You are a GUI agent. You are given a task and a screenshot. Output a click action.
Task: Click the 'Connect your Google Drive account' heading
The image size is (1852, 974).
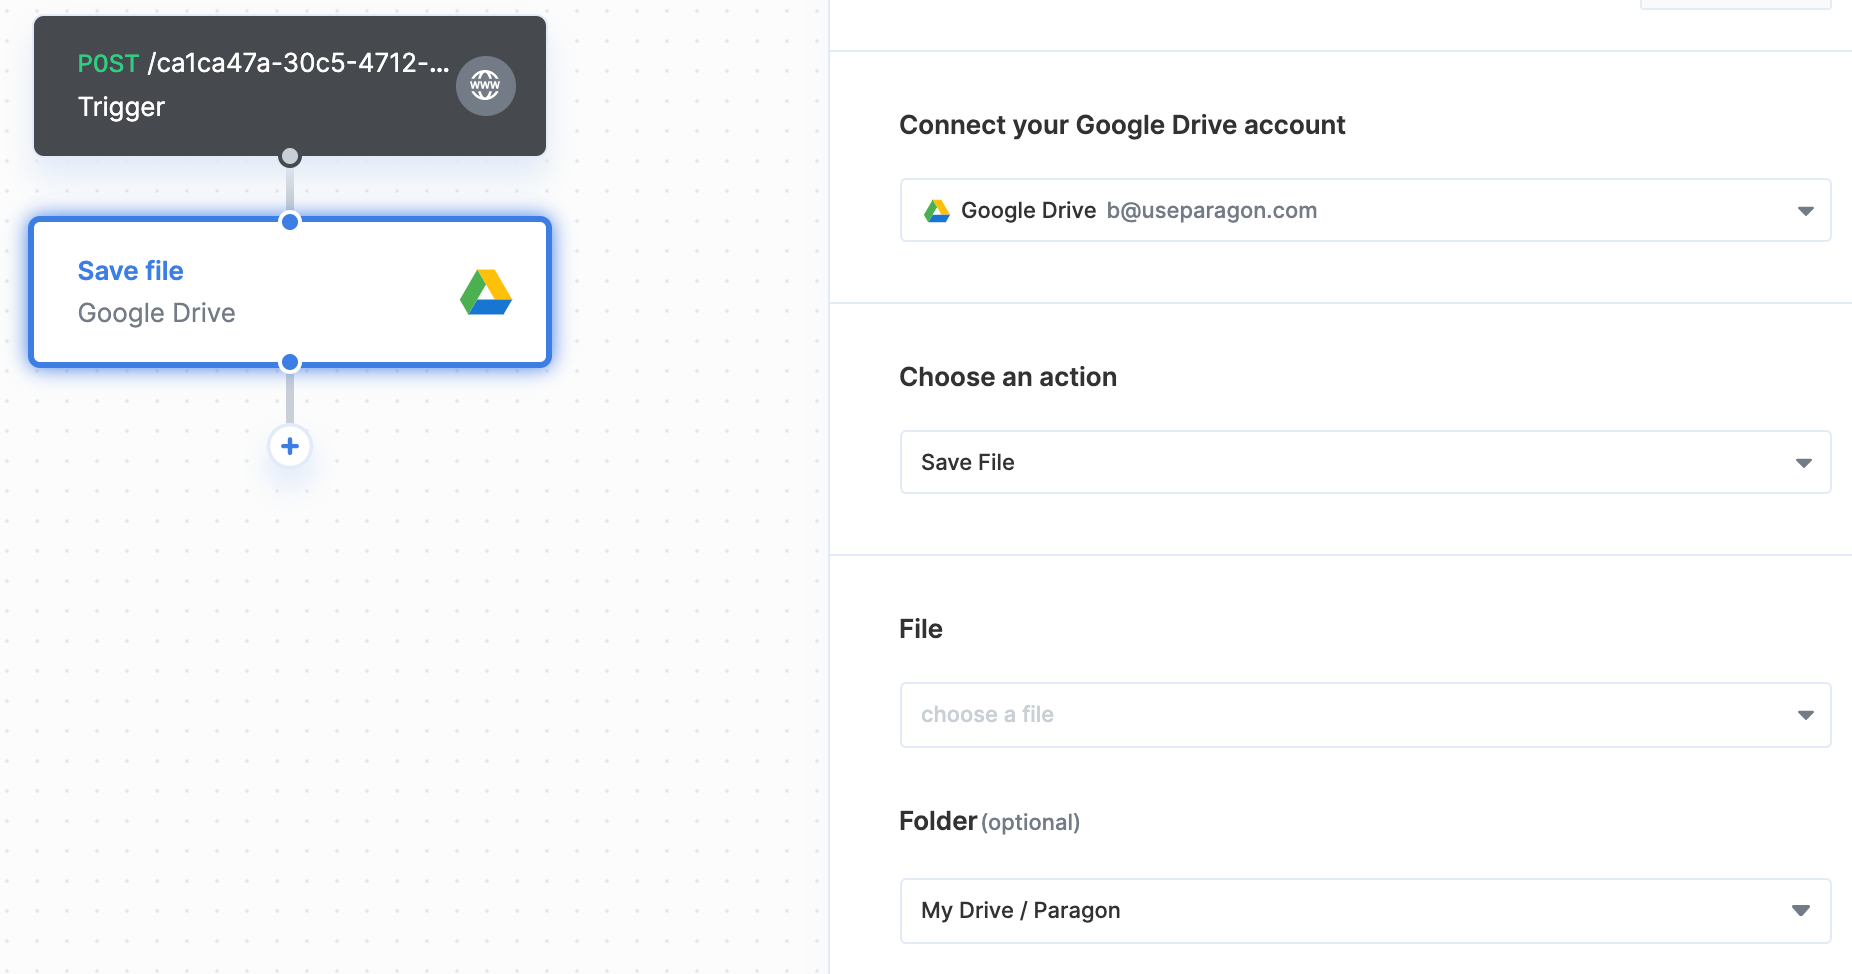1122,125
